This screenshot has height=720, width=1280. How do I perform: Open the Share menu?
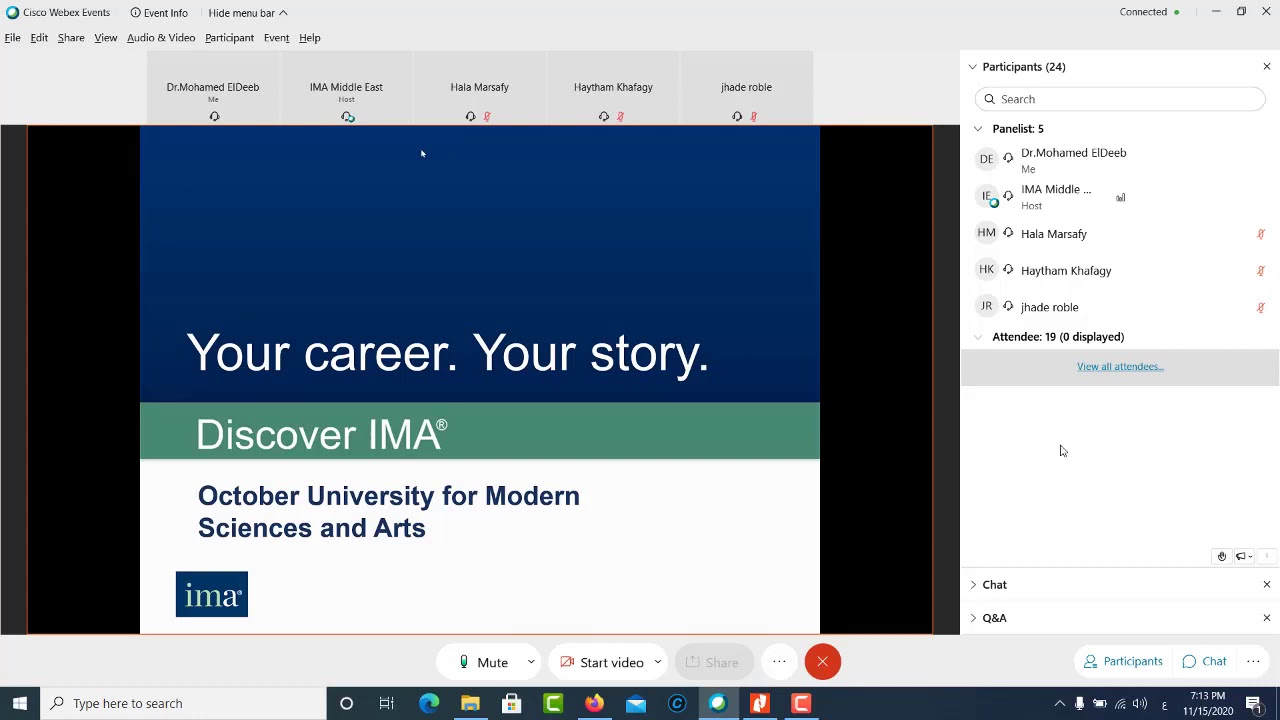click(x=71, y=38)
